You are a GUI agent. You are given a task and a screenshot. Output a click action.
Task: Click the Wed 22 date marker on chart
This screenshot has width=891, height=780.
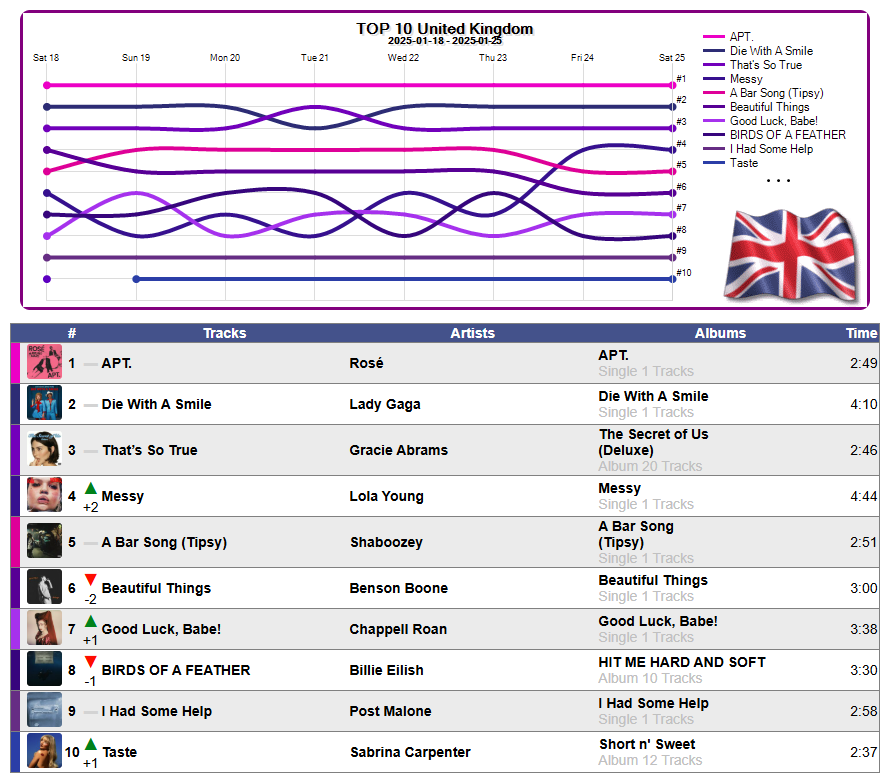pos(403,57)
